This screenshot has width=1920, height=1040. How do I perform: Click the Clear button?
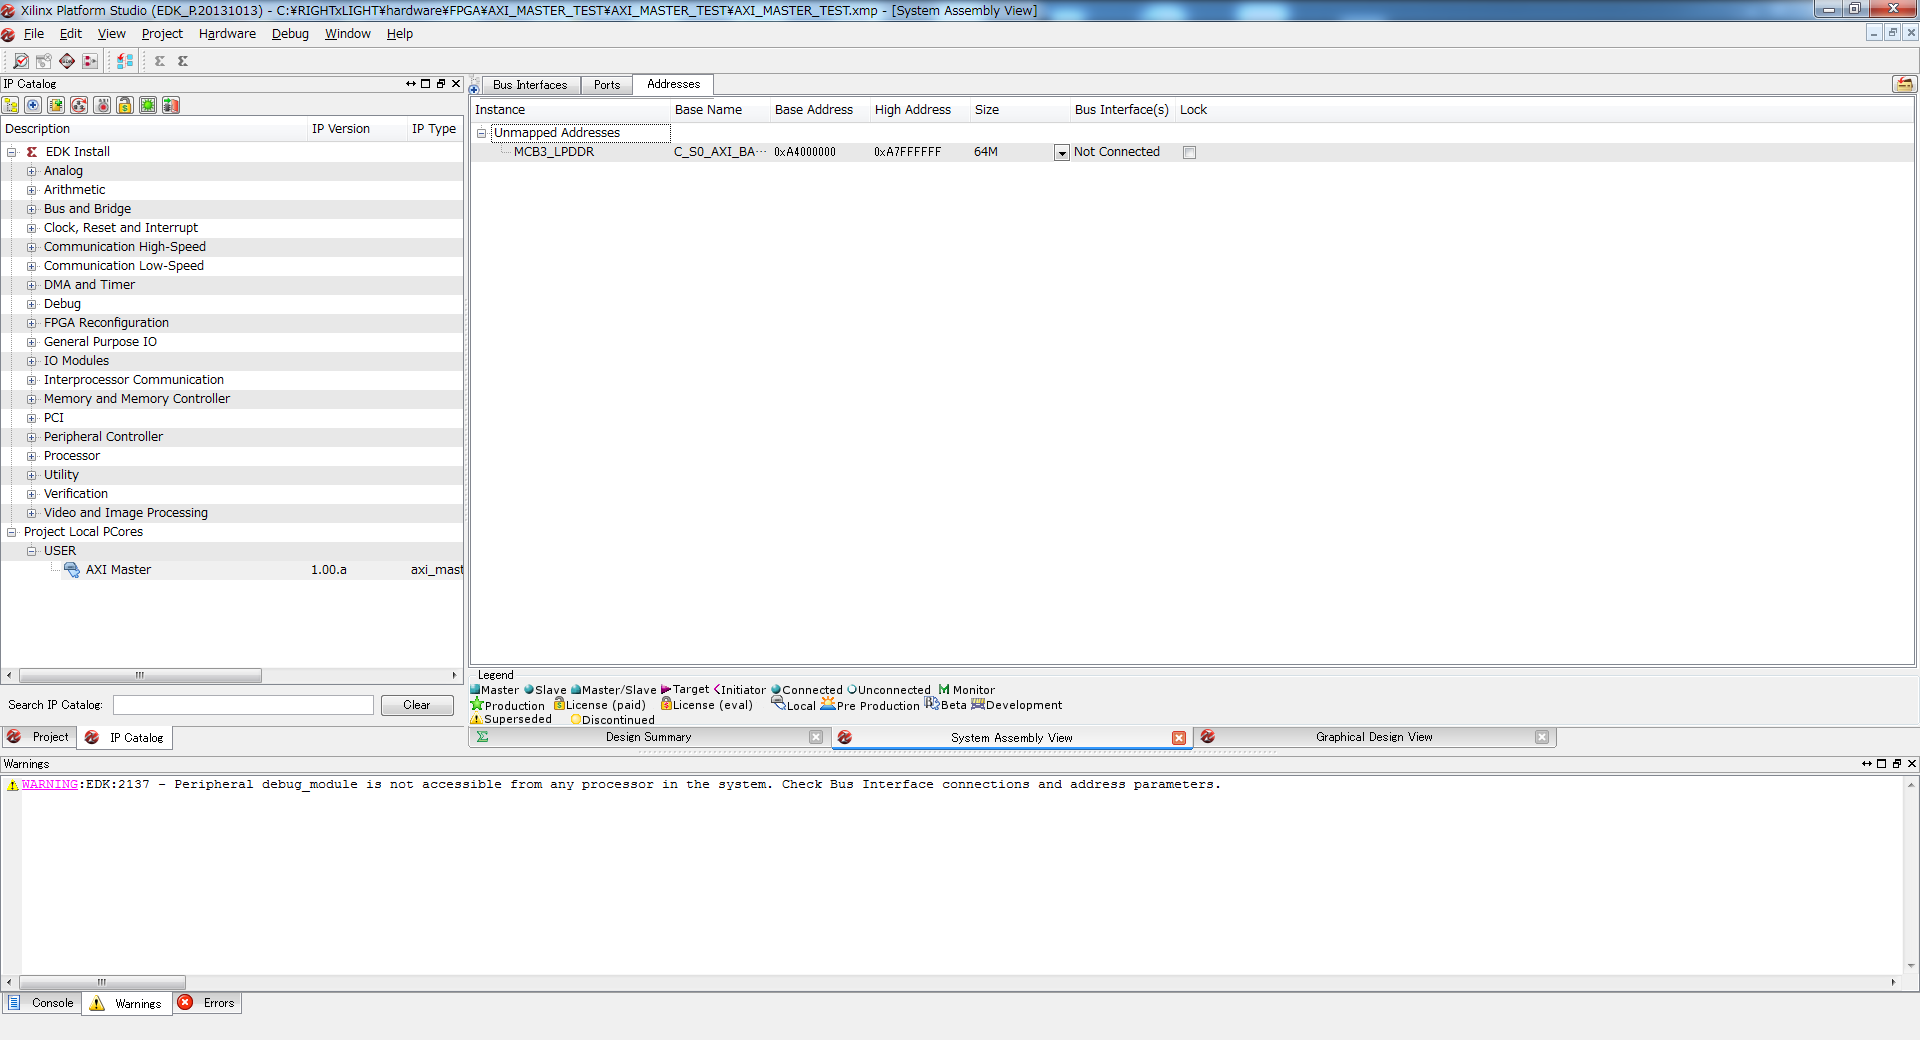417,705
